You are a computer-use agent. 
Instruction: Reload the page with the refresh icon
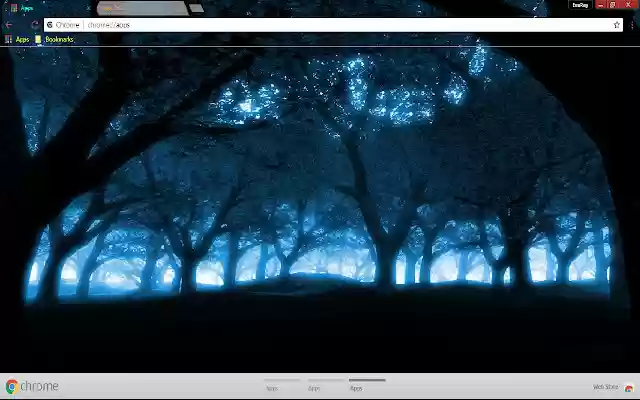35,25
